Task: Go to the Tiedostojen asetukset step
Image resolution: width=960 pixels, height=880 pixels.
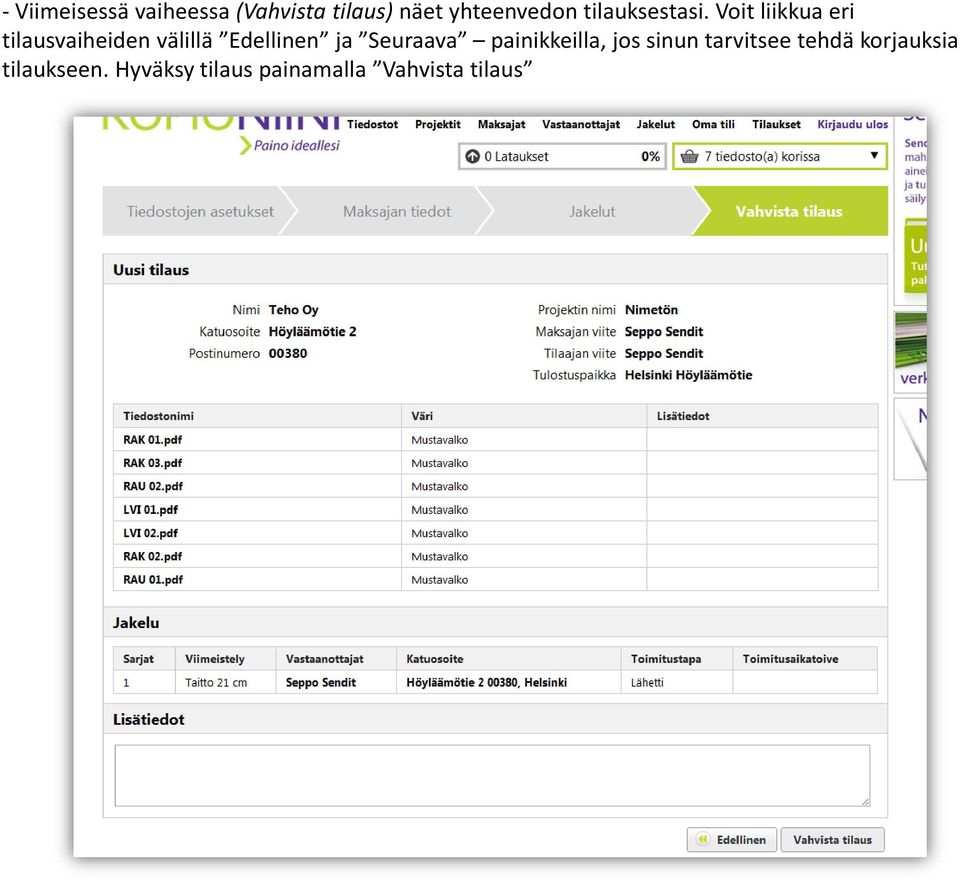Action: pyautogui.click(x=200, y=211)
